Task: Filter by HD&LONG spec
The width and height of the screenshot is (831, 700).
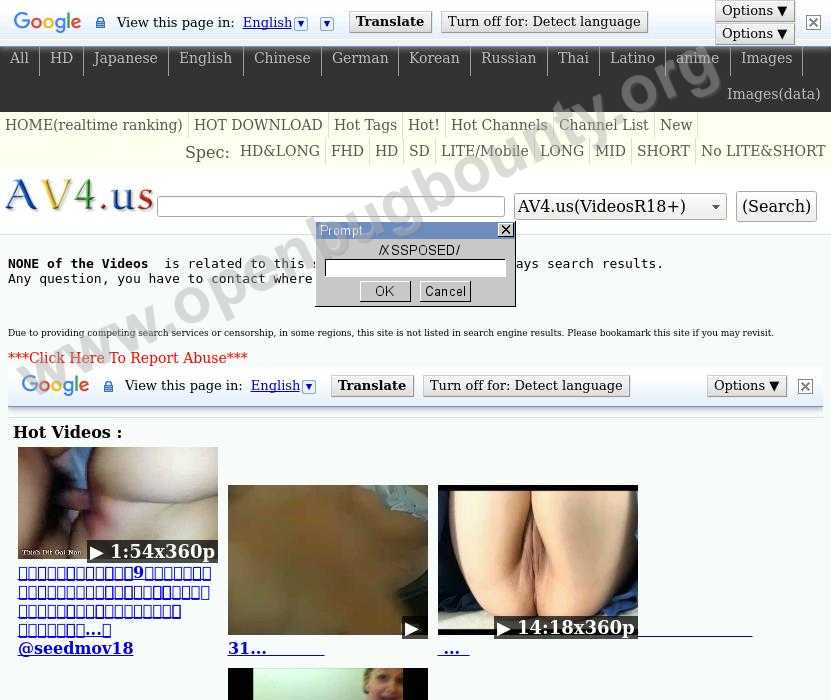Action: [280, 151]
